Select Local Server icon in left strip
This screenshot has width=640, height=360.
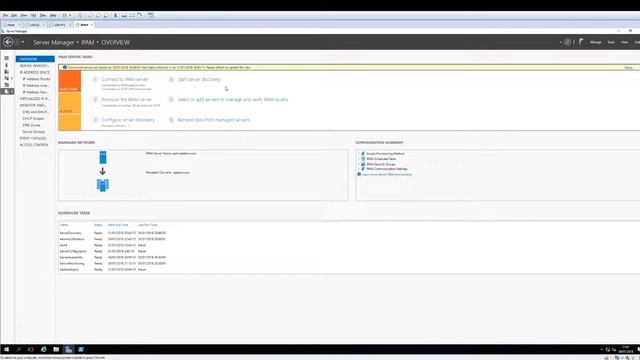pyautogui.click(x=7, y=65)
